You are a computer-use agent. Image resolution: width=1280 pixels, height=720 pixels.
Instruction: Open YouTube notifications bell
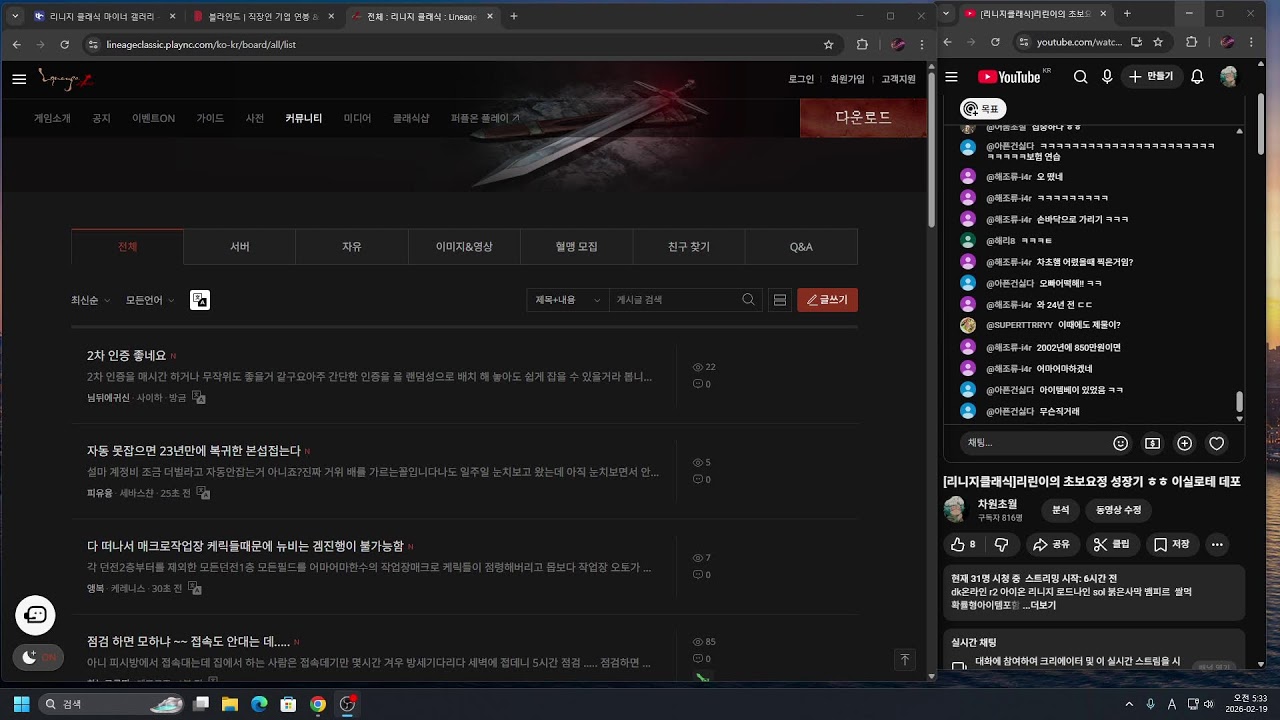tap(1197, 77)
